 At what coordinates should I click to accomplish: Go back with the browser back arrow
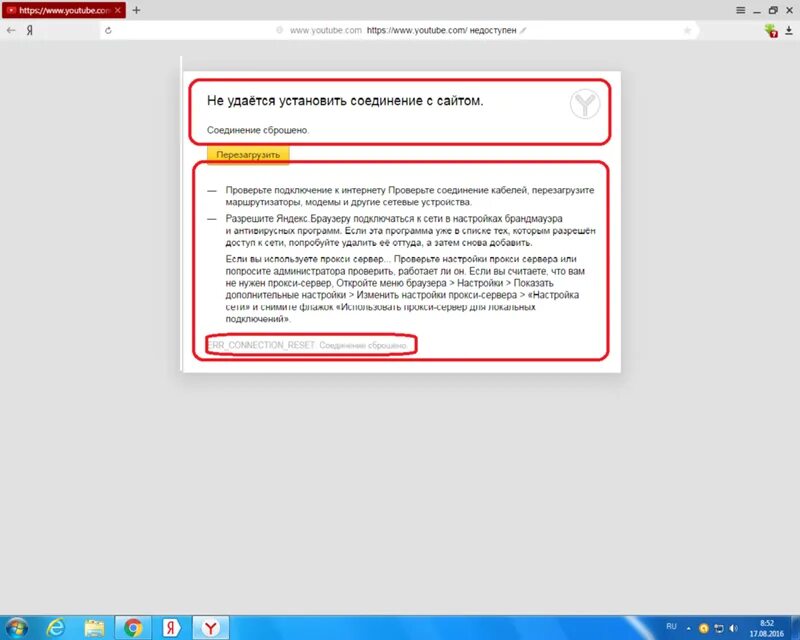tap(11, 31)
